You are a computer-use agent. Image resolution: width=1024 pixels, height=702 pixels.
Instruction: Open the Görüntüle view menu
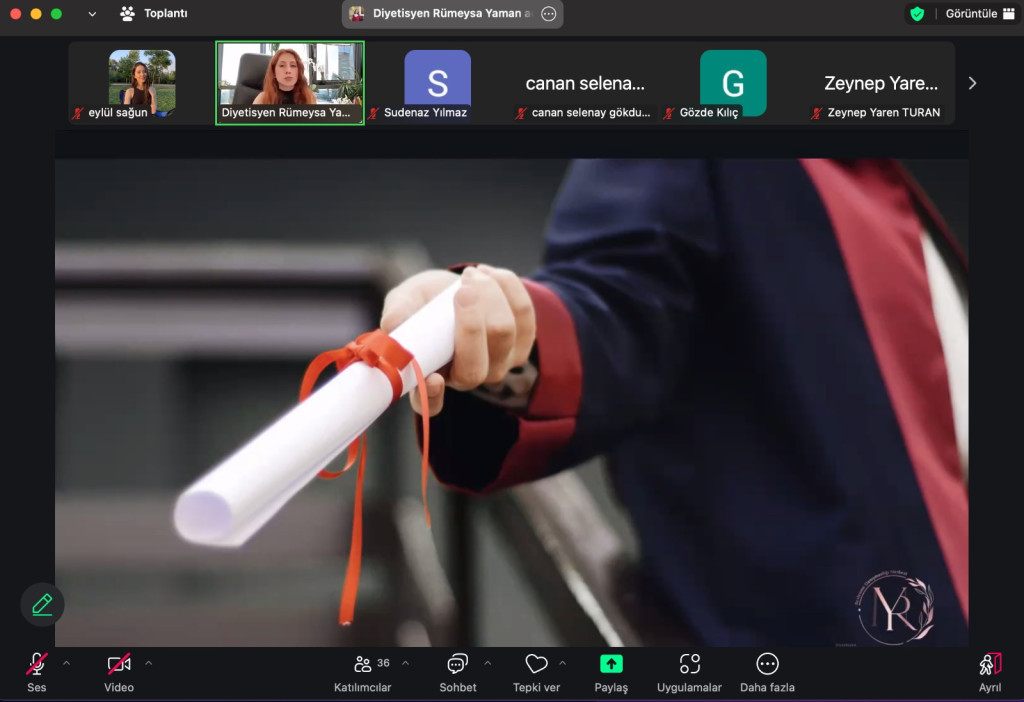pyautogui.click(x=978, y=14)
